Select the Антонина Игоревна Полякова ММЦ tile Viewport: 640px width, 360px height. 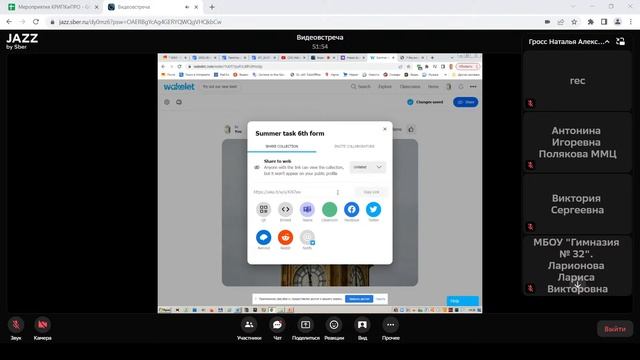[x=577, y=142]
